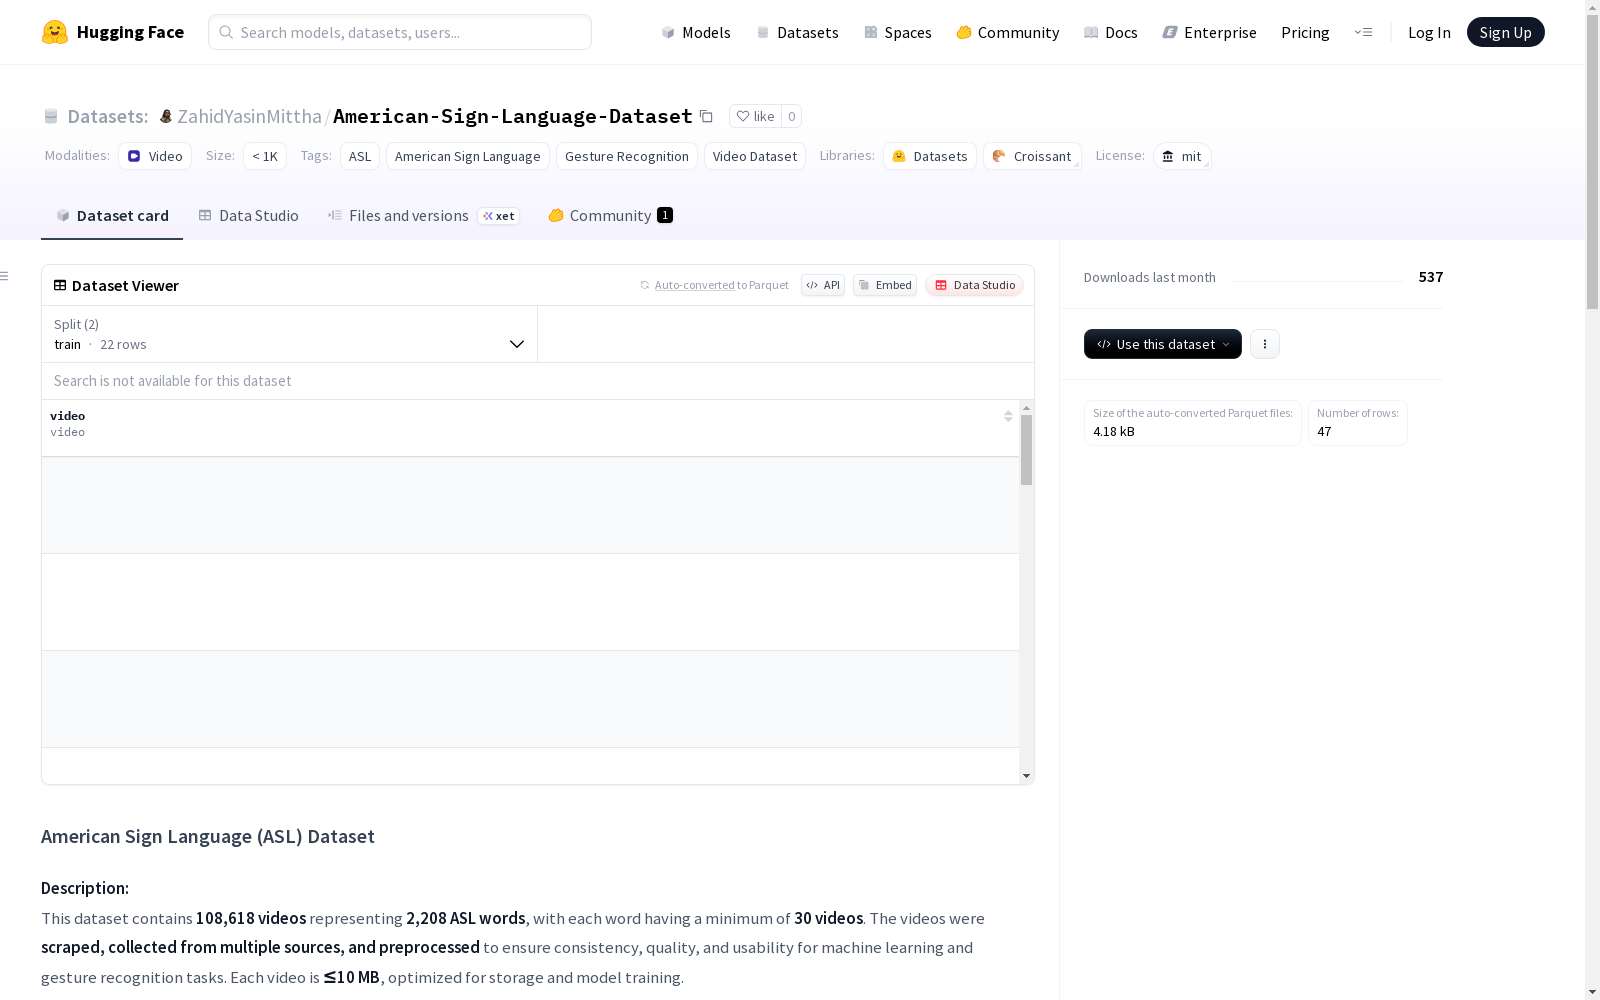Open the table of contents icon at left edge
1600x1000 pixels.
pos(5,276)
